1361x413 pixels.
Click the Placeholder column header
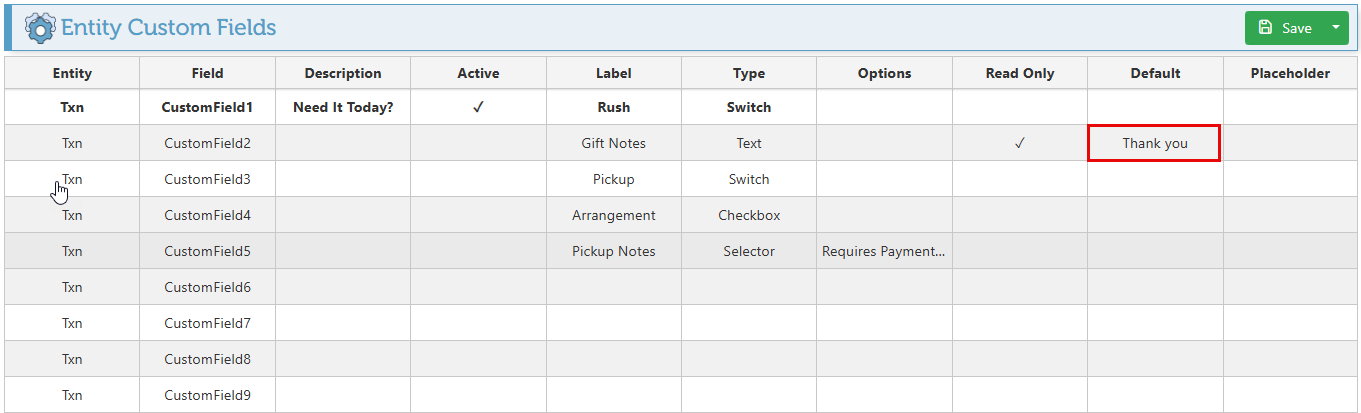click(1290, 73)
